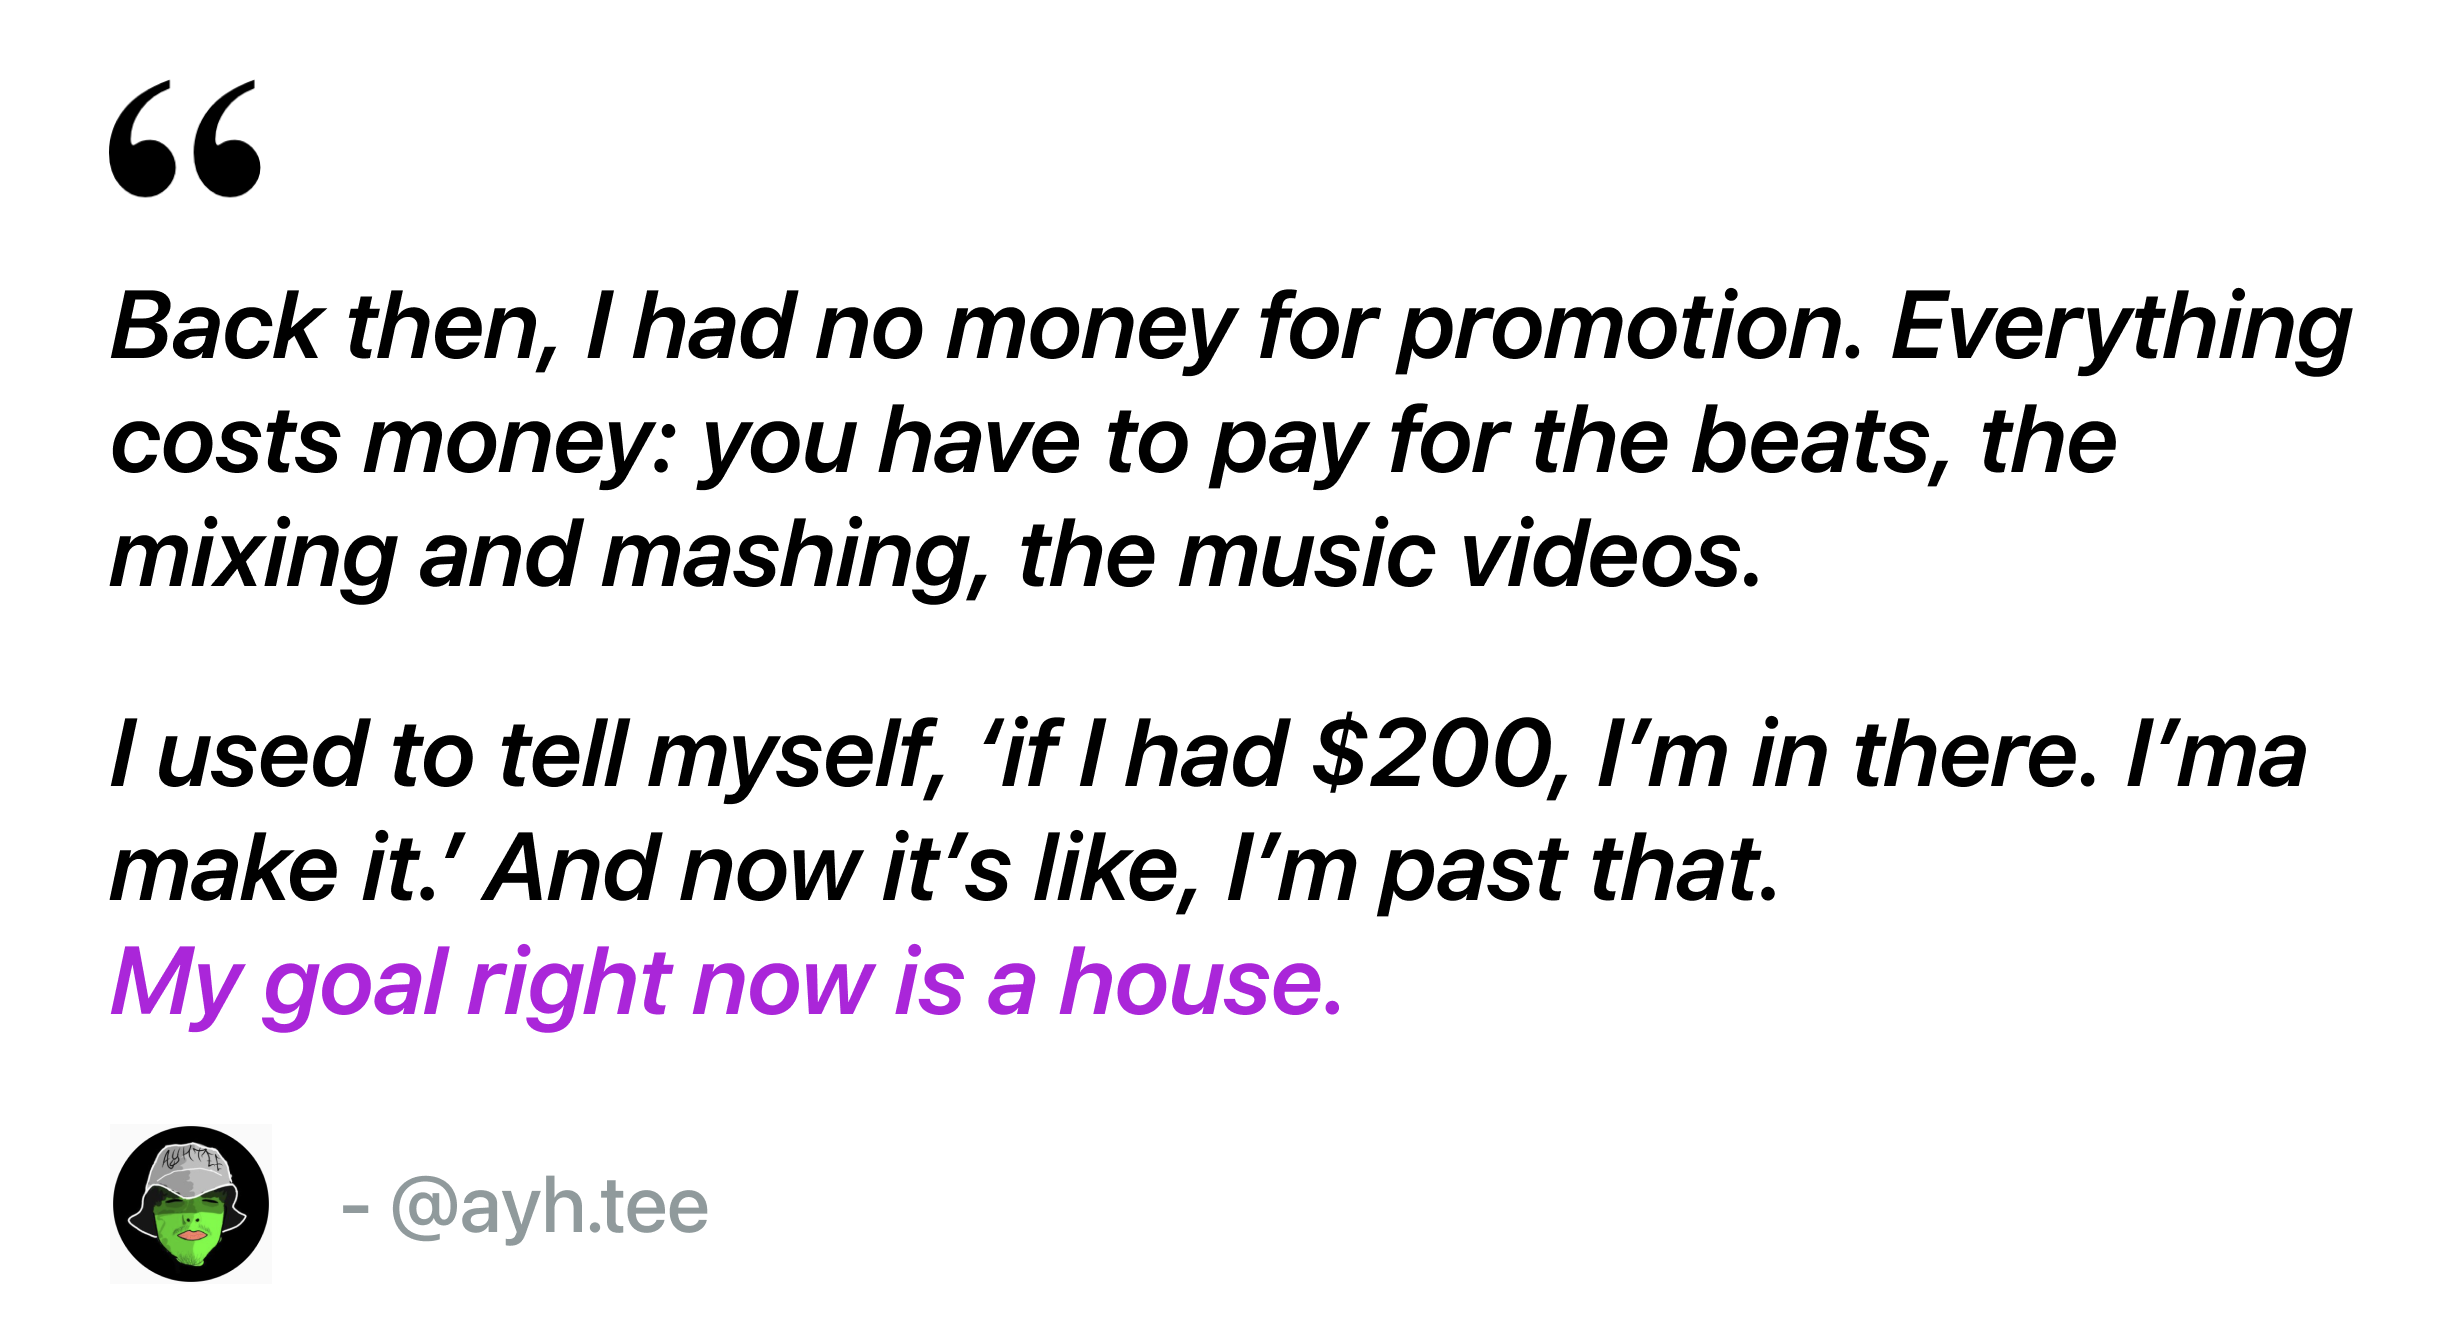Click the phrase 'I'm in there.'
This screenshot has width=2462, height=1340.
click(x=1846, y=755)
